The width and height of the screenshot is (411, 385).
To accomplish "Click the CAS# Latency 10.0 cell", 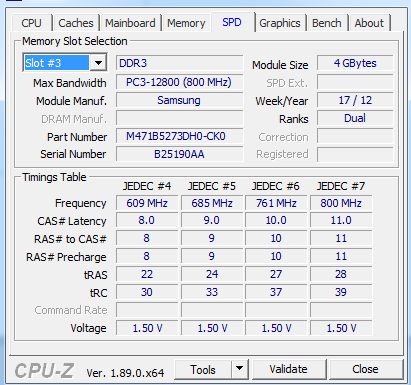I will [276, 220].
